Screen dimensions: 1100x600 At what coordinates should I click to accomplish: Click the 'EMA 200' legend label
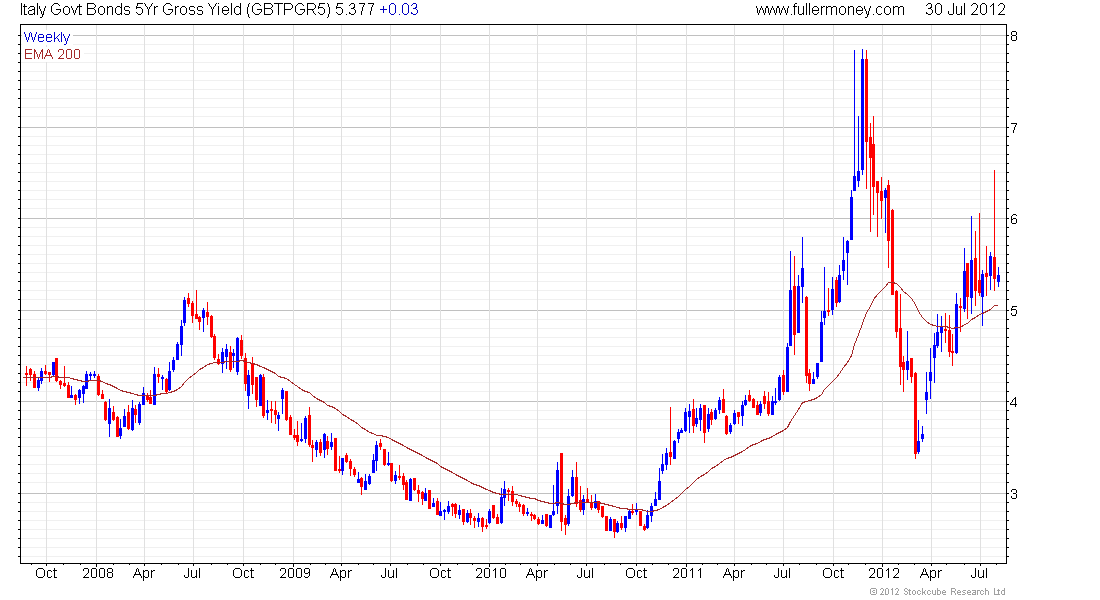coord(53,55)
